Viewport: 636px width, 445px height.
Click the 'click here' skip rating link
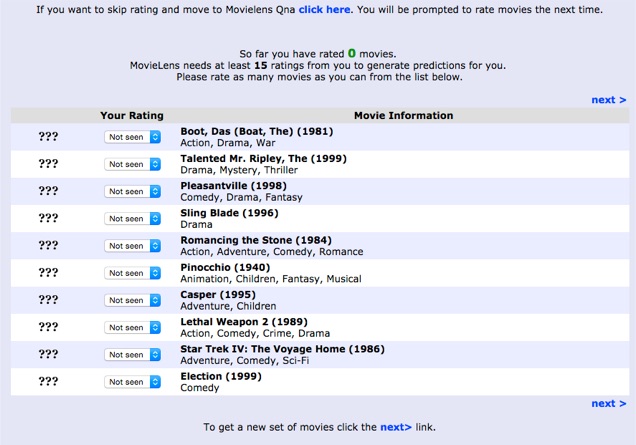[x=324, y=9]
